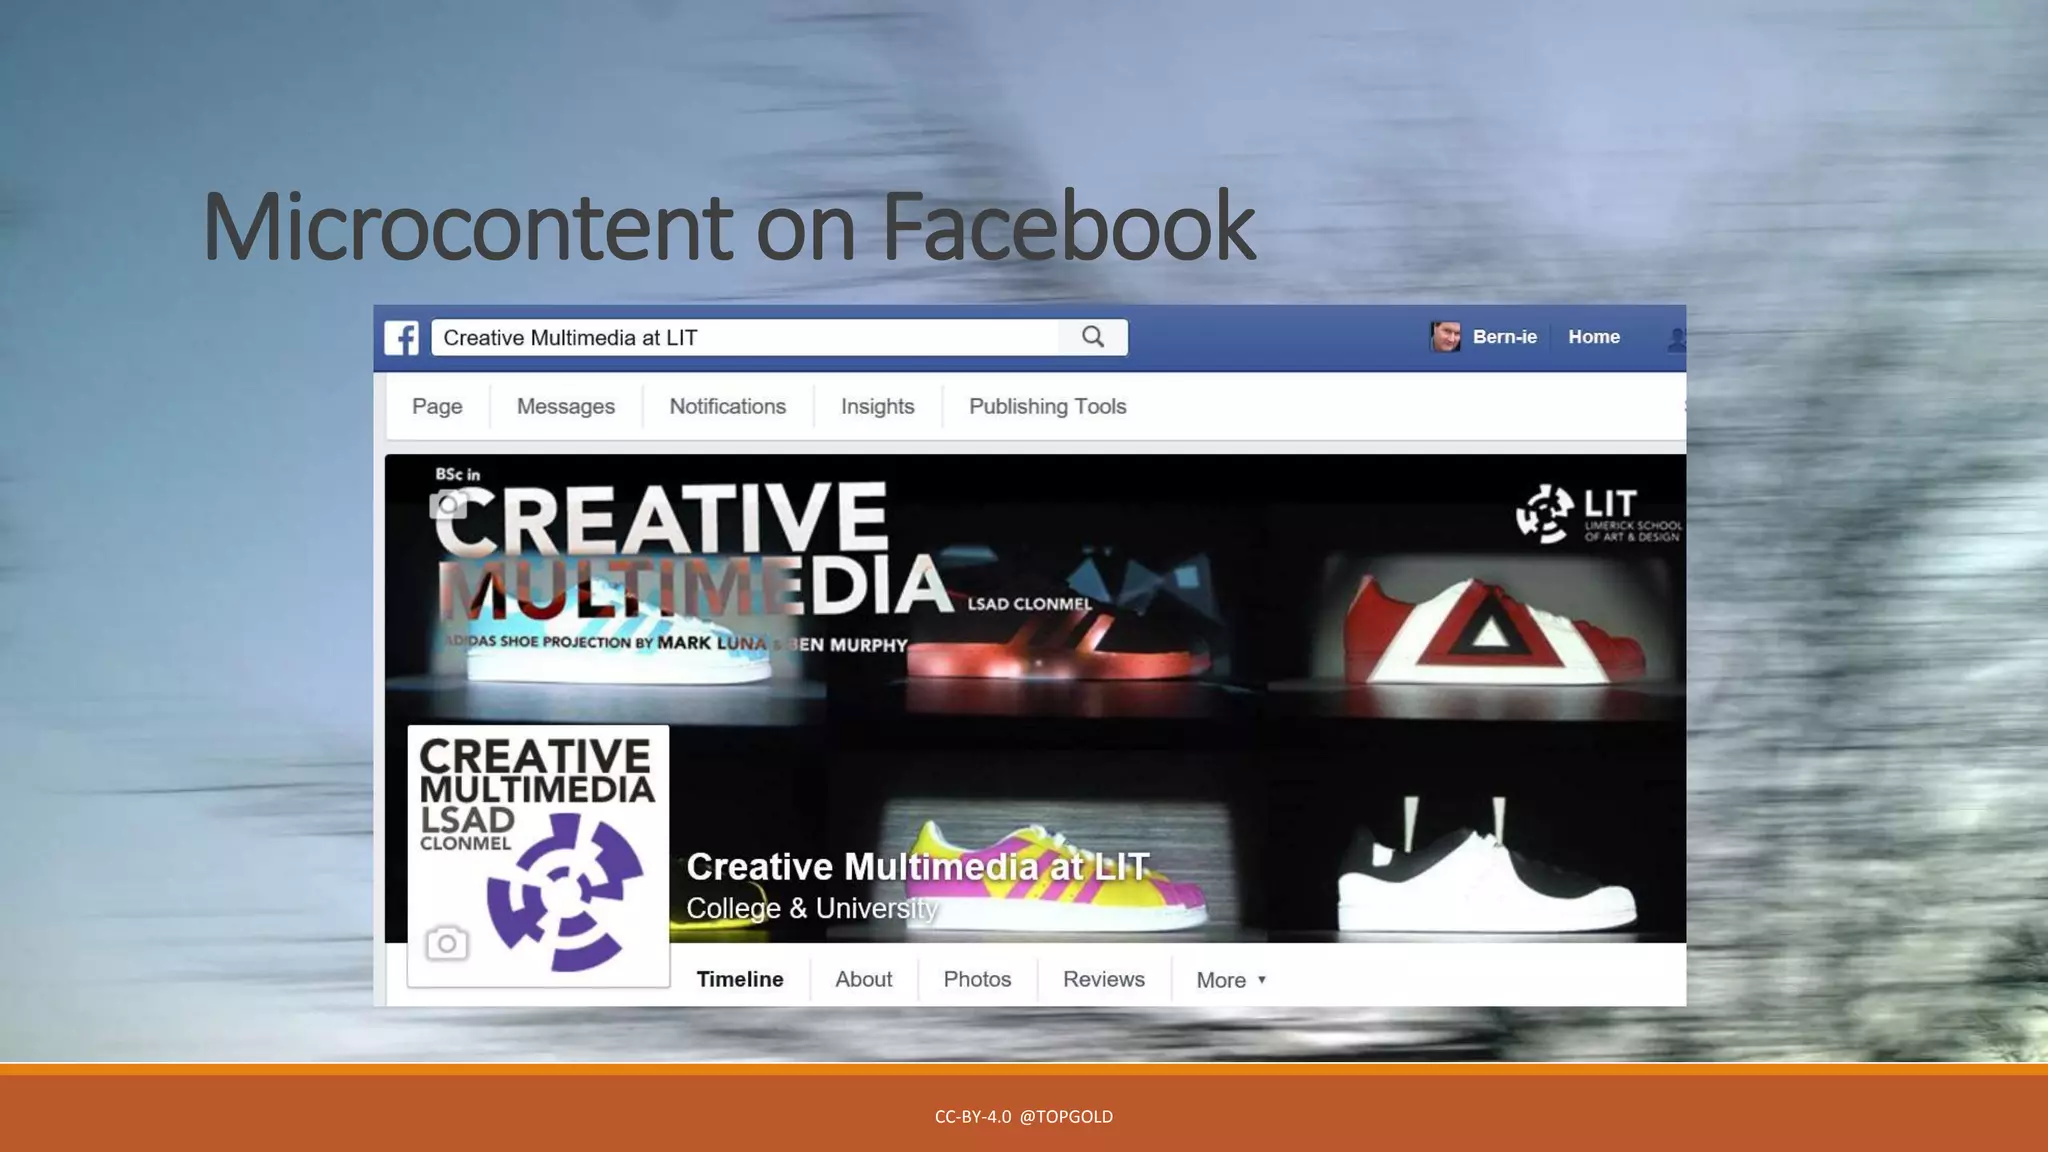This screenshot has width=2048, height=1152.
Task: Open the Page tab
Action: 437,406
